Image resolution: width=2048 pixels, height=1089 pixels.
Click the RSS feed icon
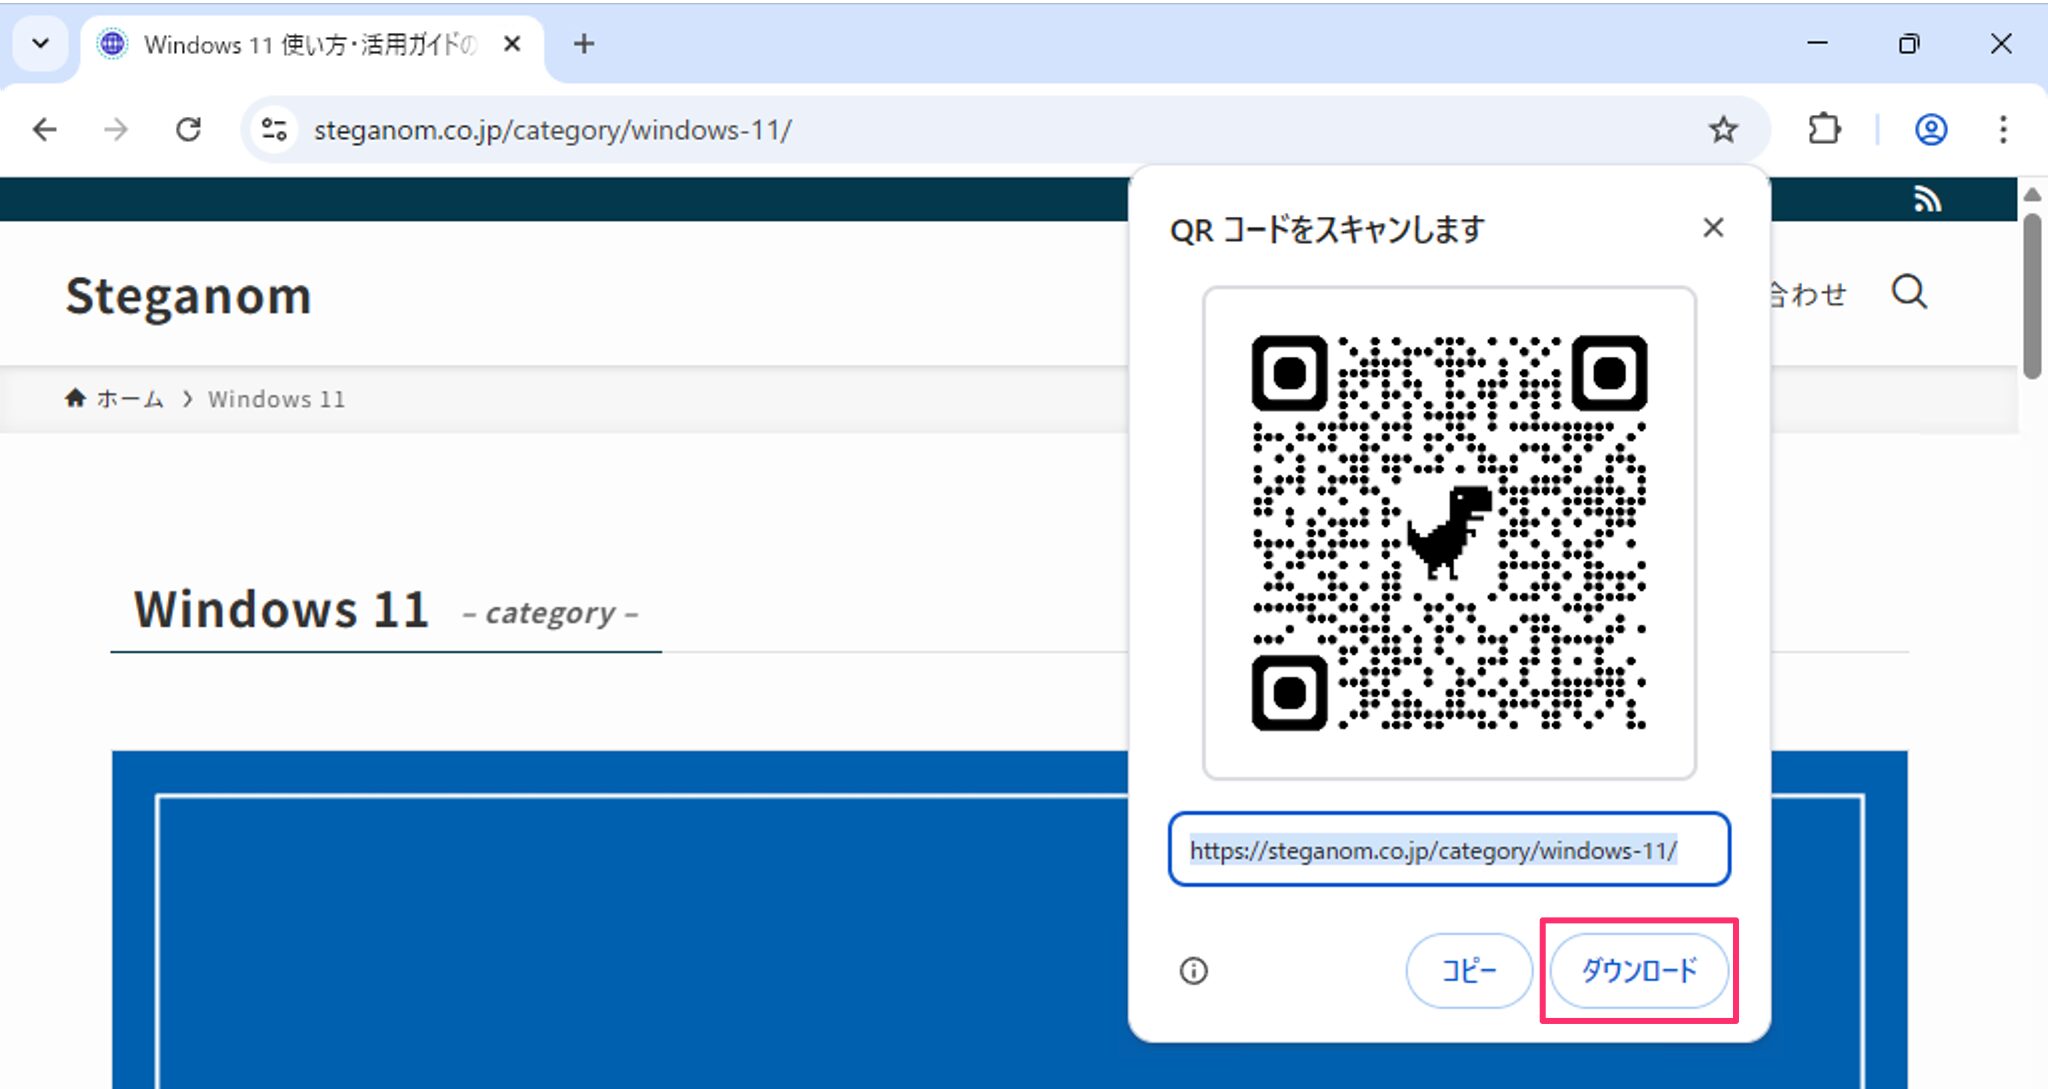point(1927,198)
